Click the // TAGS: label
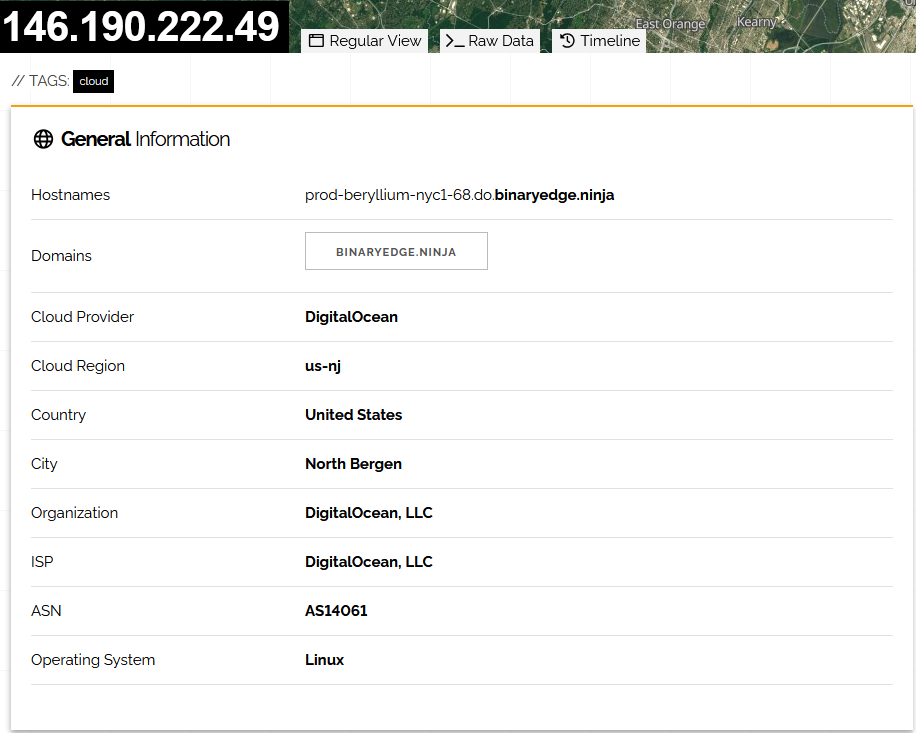 point(40,81)
